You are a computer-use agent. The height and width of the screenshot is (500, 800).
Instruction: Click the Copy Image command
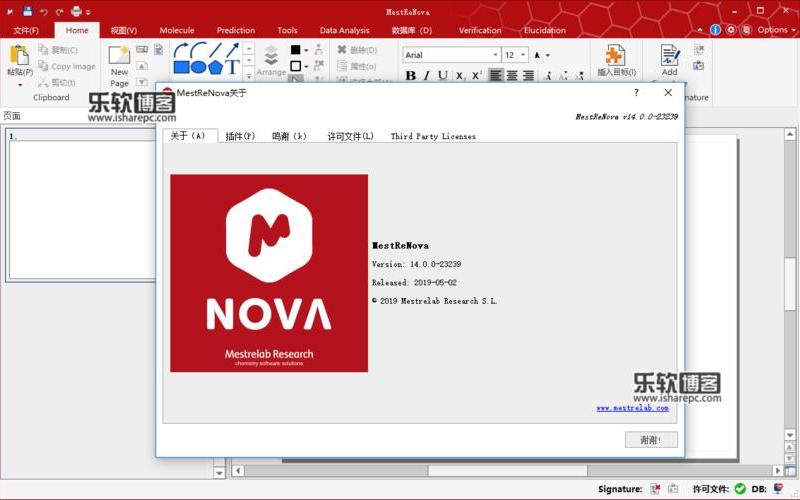pyautogui.click(x=67, y=66)
